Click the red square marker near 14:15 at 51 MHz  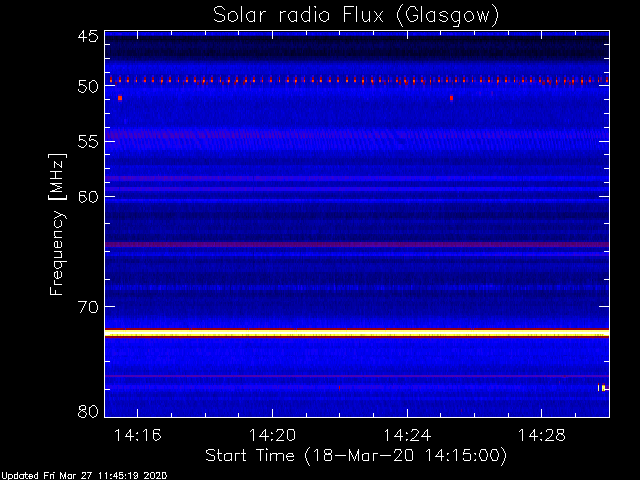click(x=120, y=98)
